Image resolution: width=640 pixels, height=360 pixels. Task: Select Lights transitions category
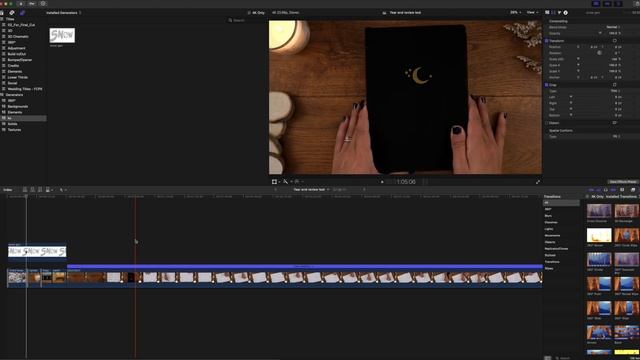coord(549,229)
